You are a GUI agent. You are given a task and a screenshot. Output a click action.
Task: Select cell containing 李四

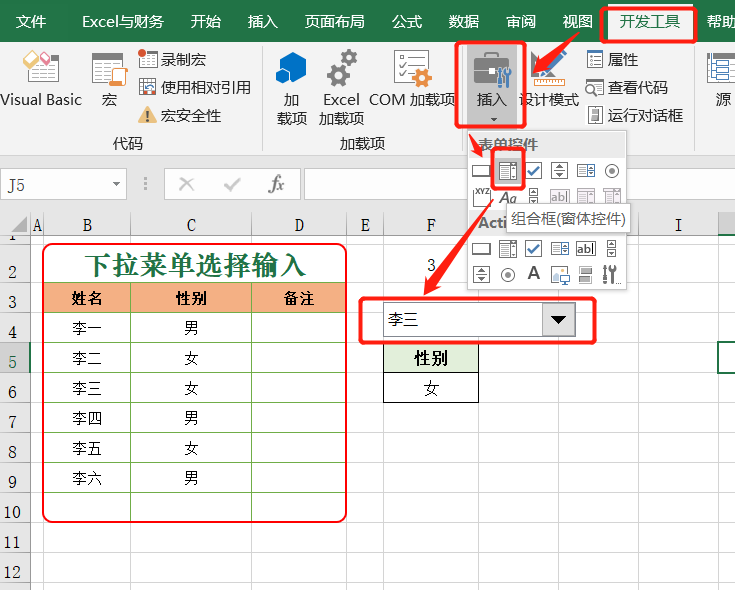tap(87, 418)
